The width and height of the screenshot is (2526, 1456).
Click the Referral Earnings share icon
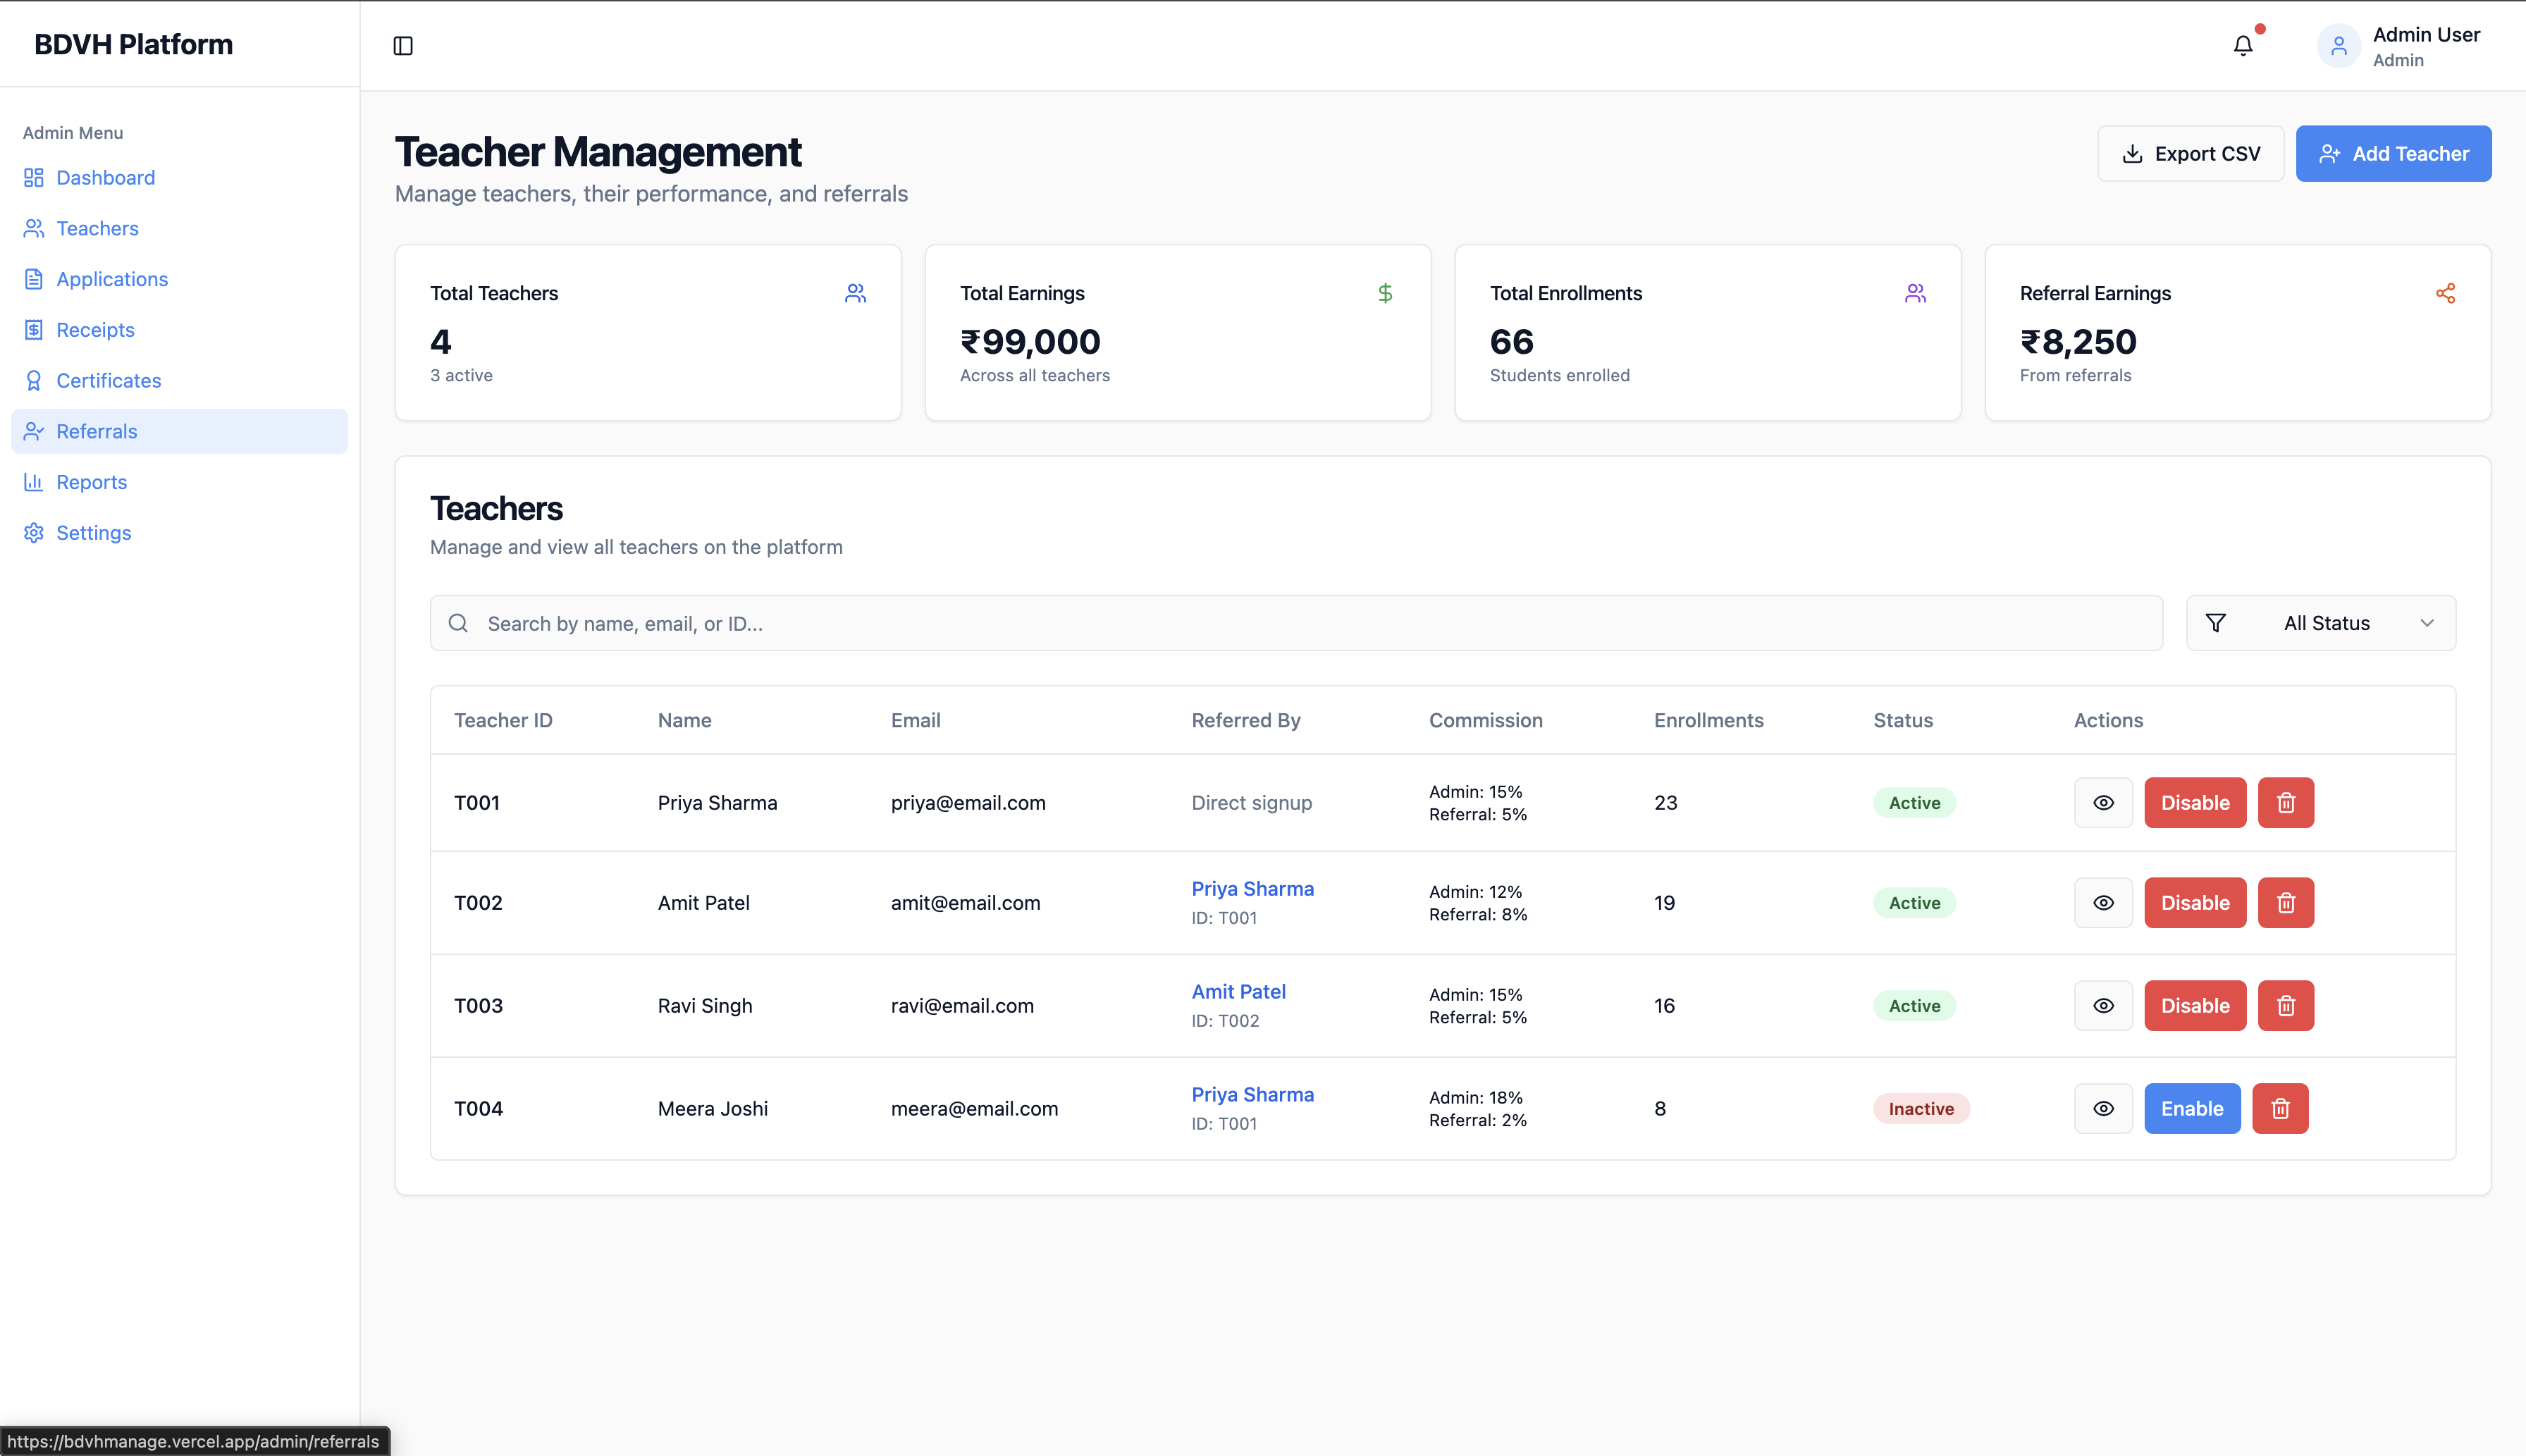(2445, 293)
